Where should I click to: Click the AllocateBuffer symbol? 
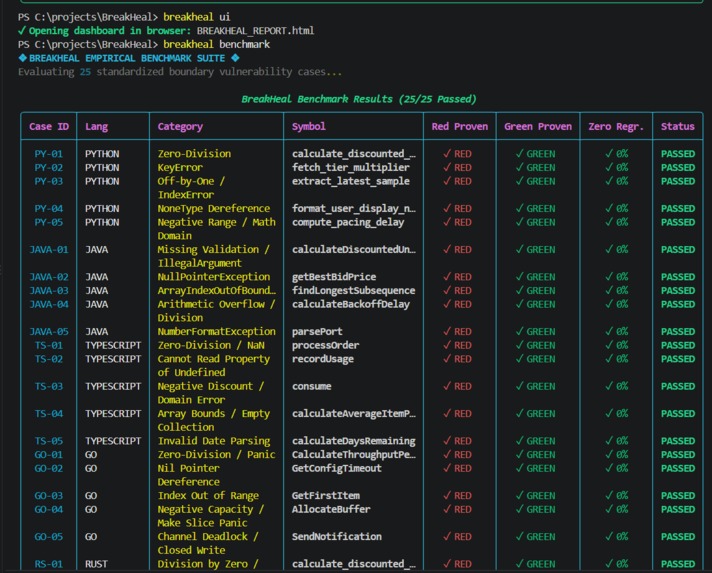[331, 509]
